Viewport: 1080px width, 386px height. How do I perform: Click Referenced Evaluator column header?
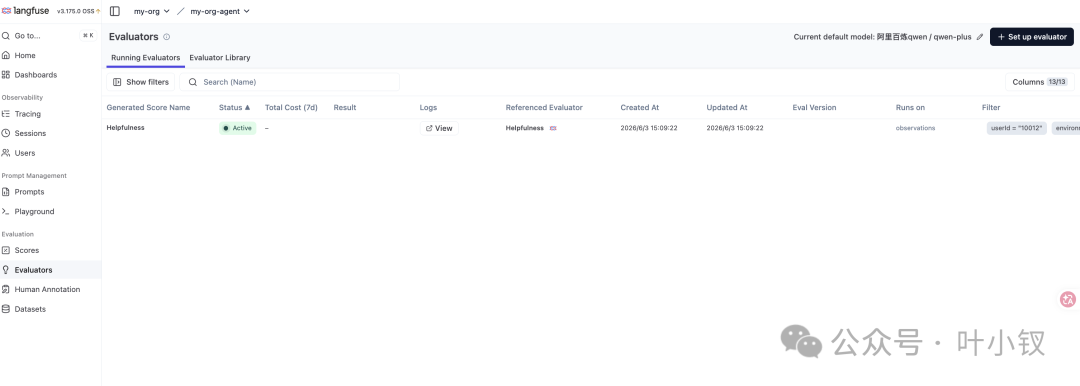coord(544,108)
